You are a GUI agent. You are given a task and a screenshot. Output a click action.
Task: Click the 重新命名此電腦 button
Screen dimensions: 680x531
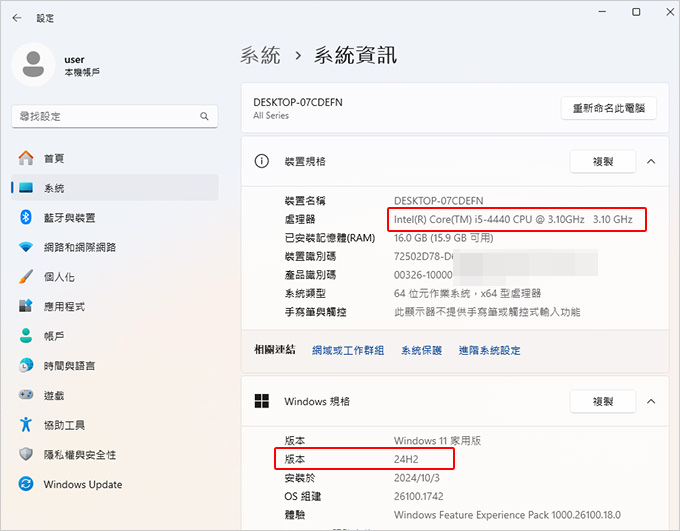pyautogui.click(x=608, y=108)
